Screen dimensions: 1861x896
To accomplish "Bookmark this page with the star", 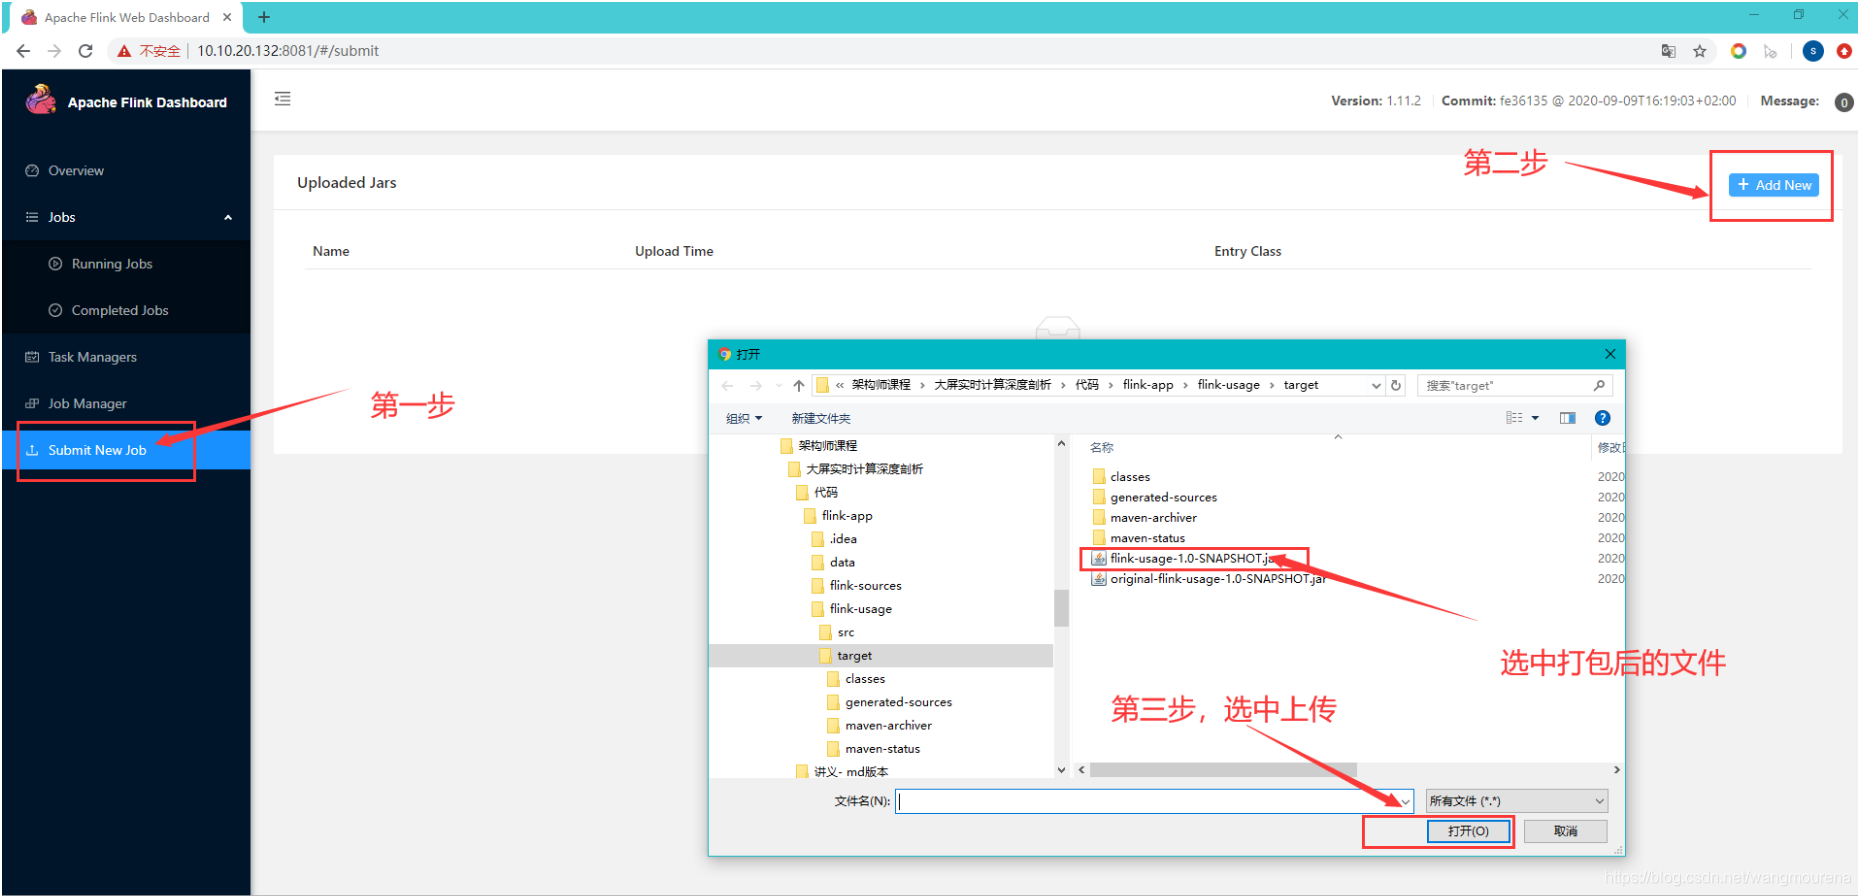I will tap(1699, 51).
